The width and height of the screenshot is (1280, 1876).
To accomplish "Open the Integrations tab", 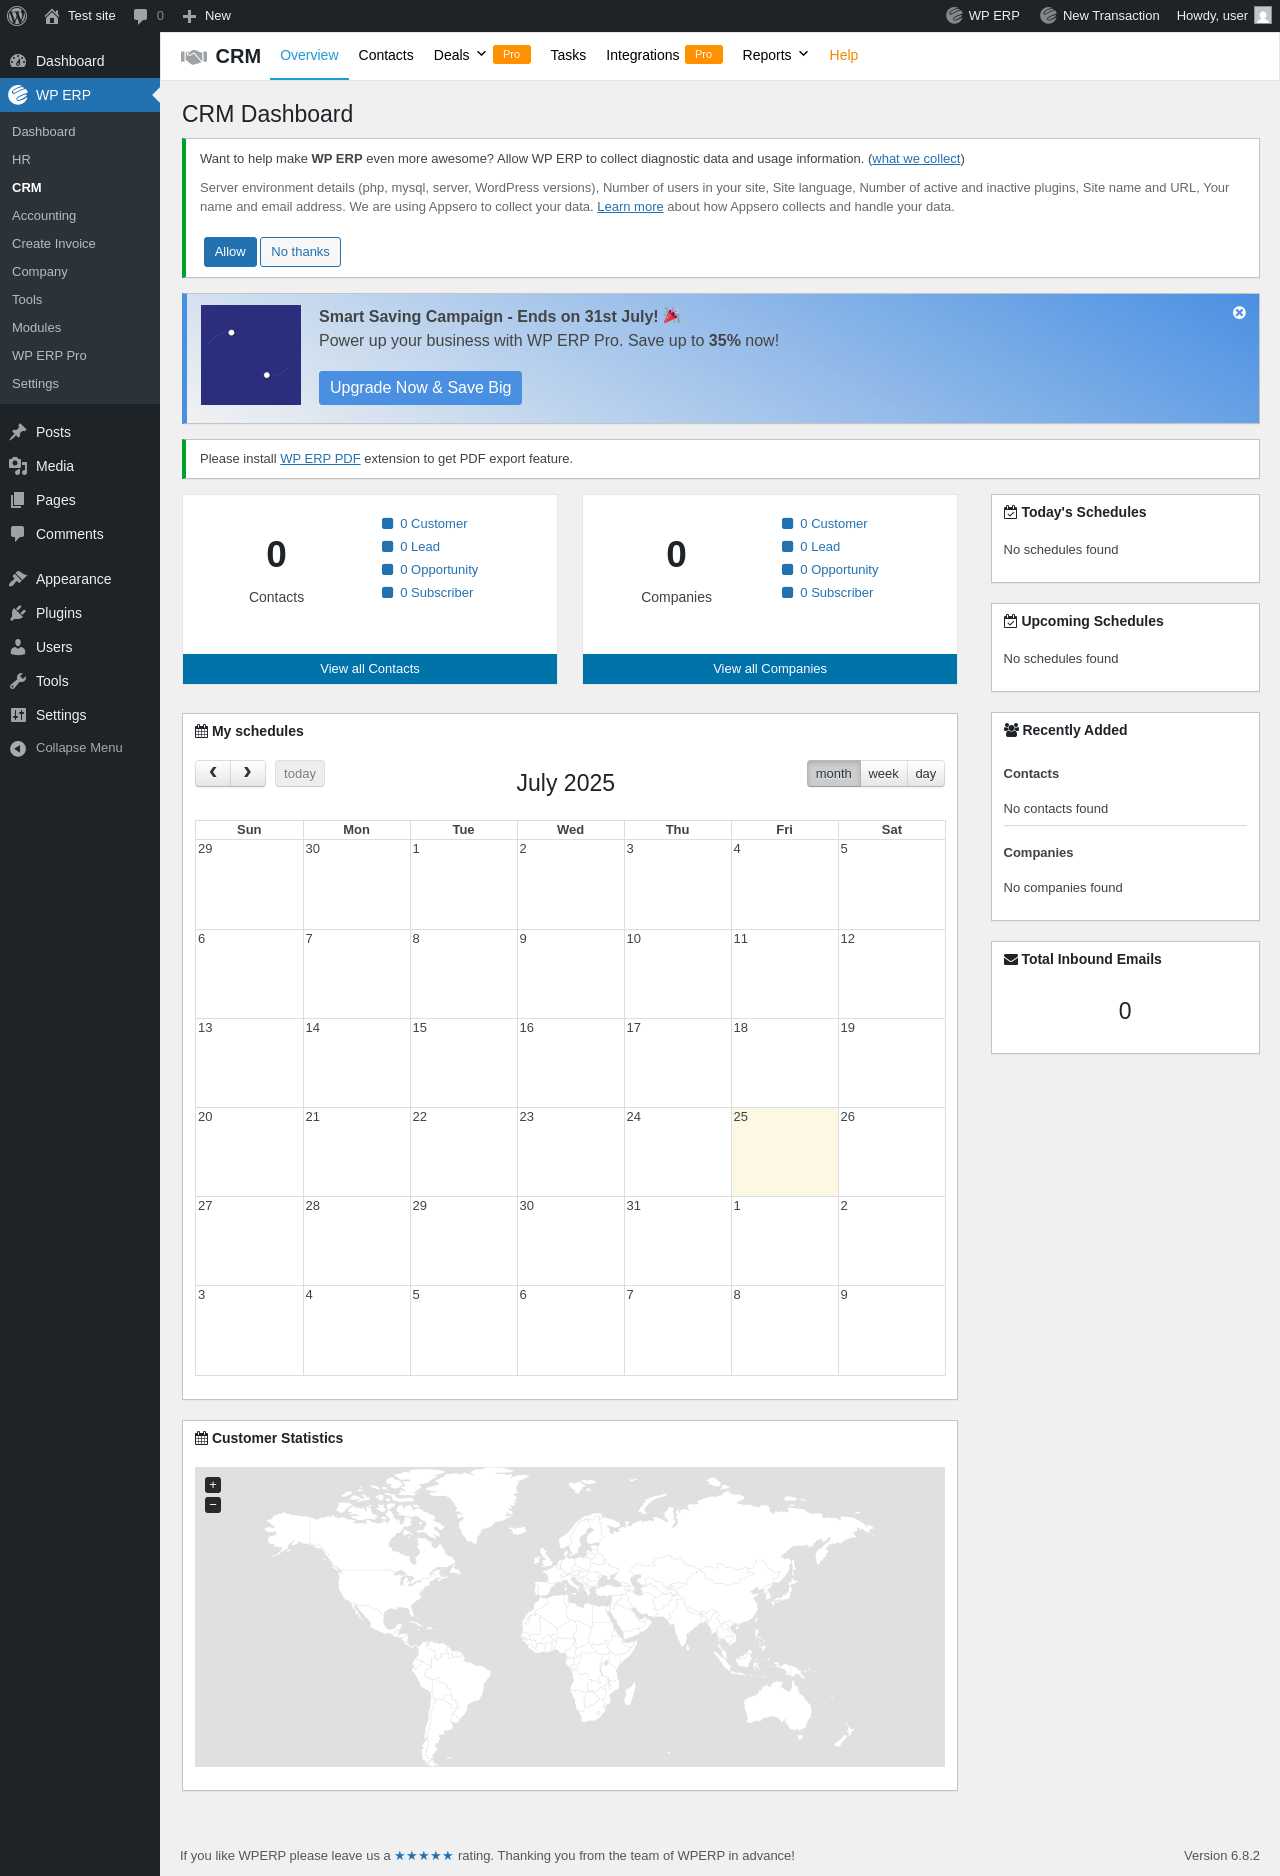I will point(642,55).
